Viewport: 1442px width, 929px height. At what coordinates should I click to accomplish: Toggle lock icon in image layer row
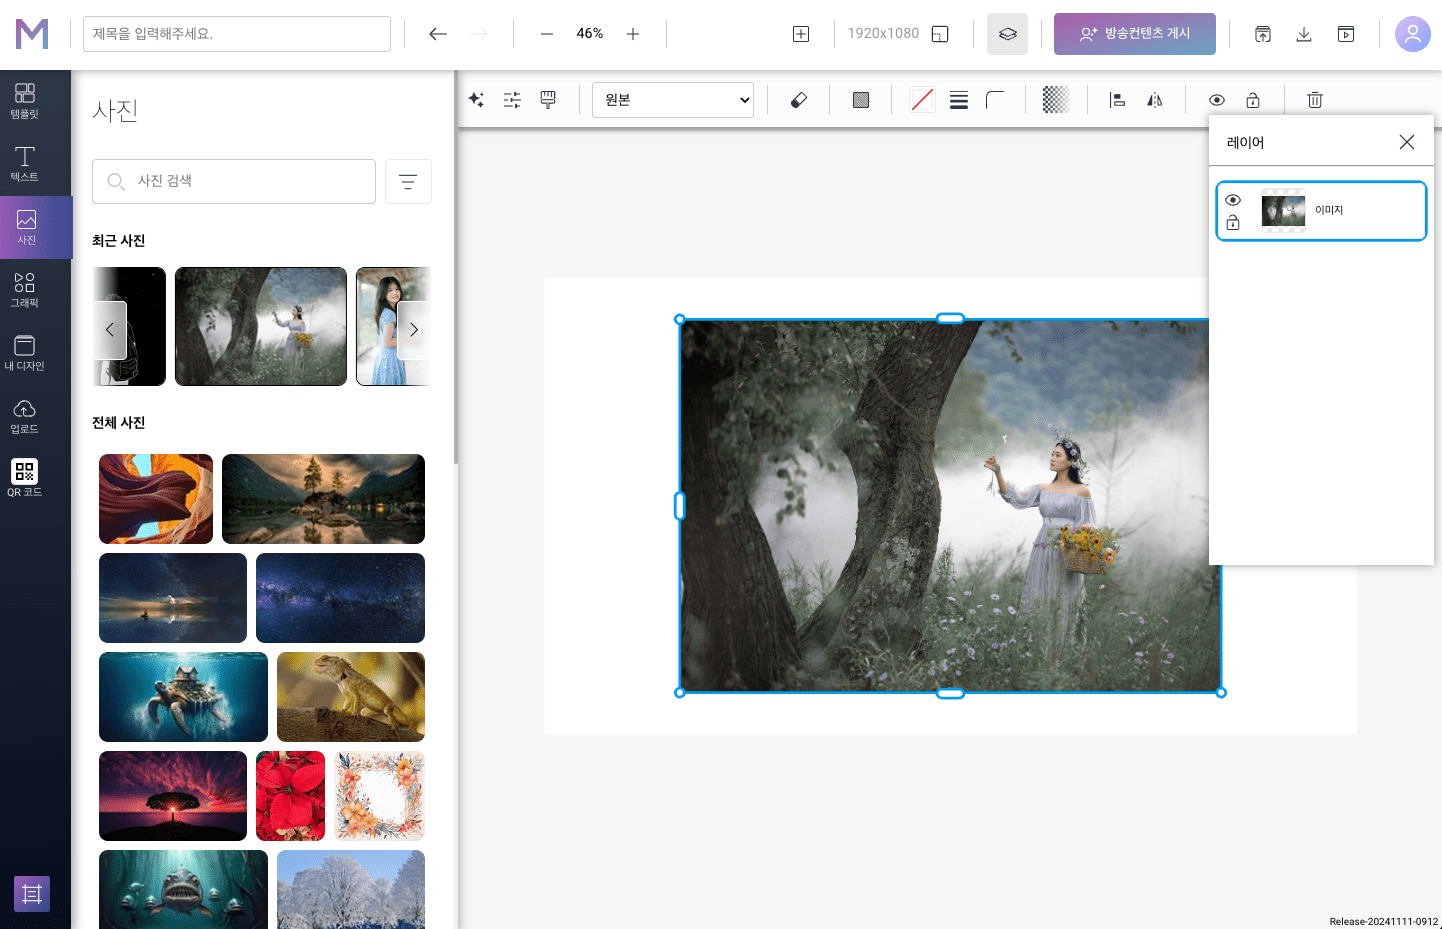click(x=1233, y=223)
